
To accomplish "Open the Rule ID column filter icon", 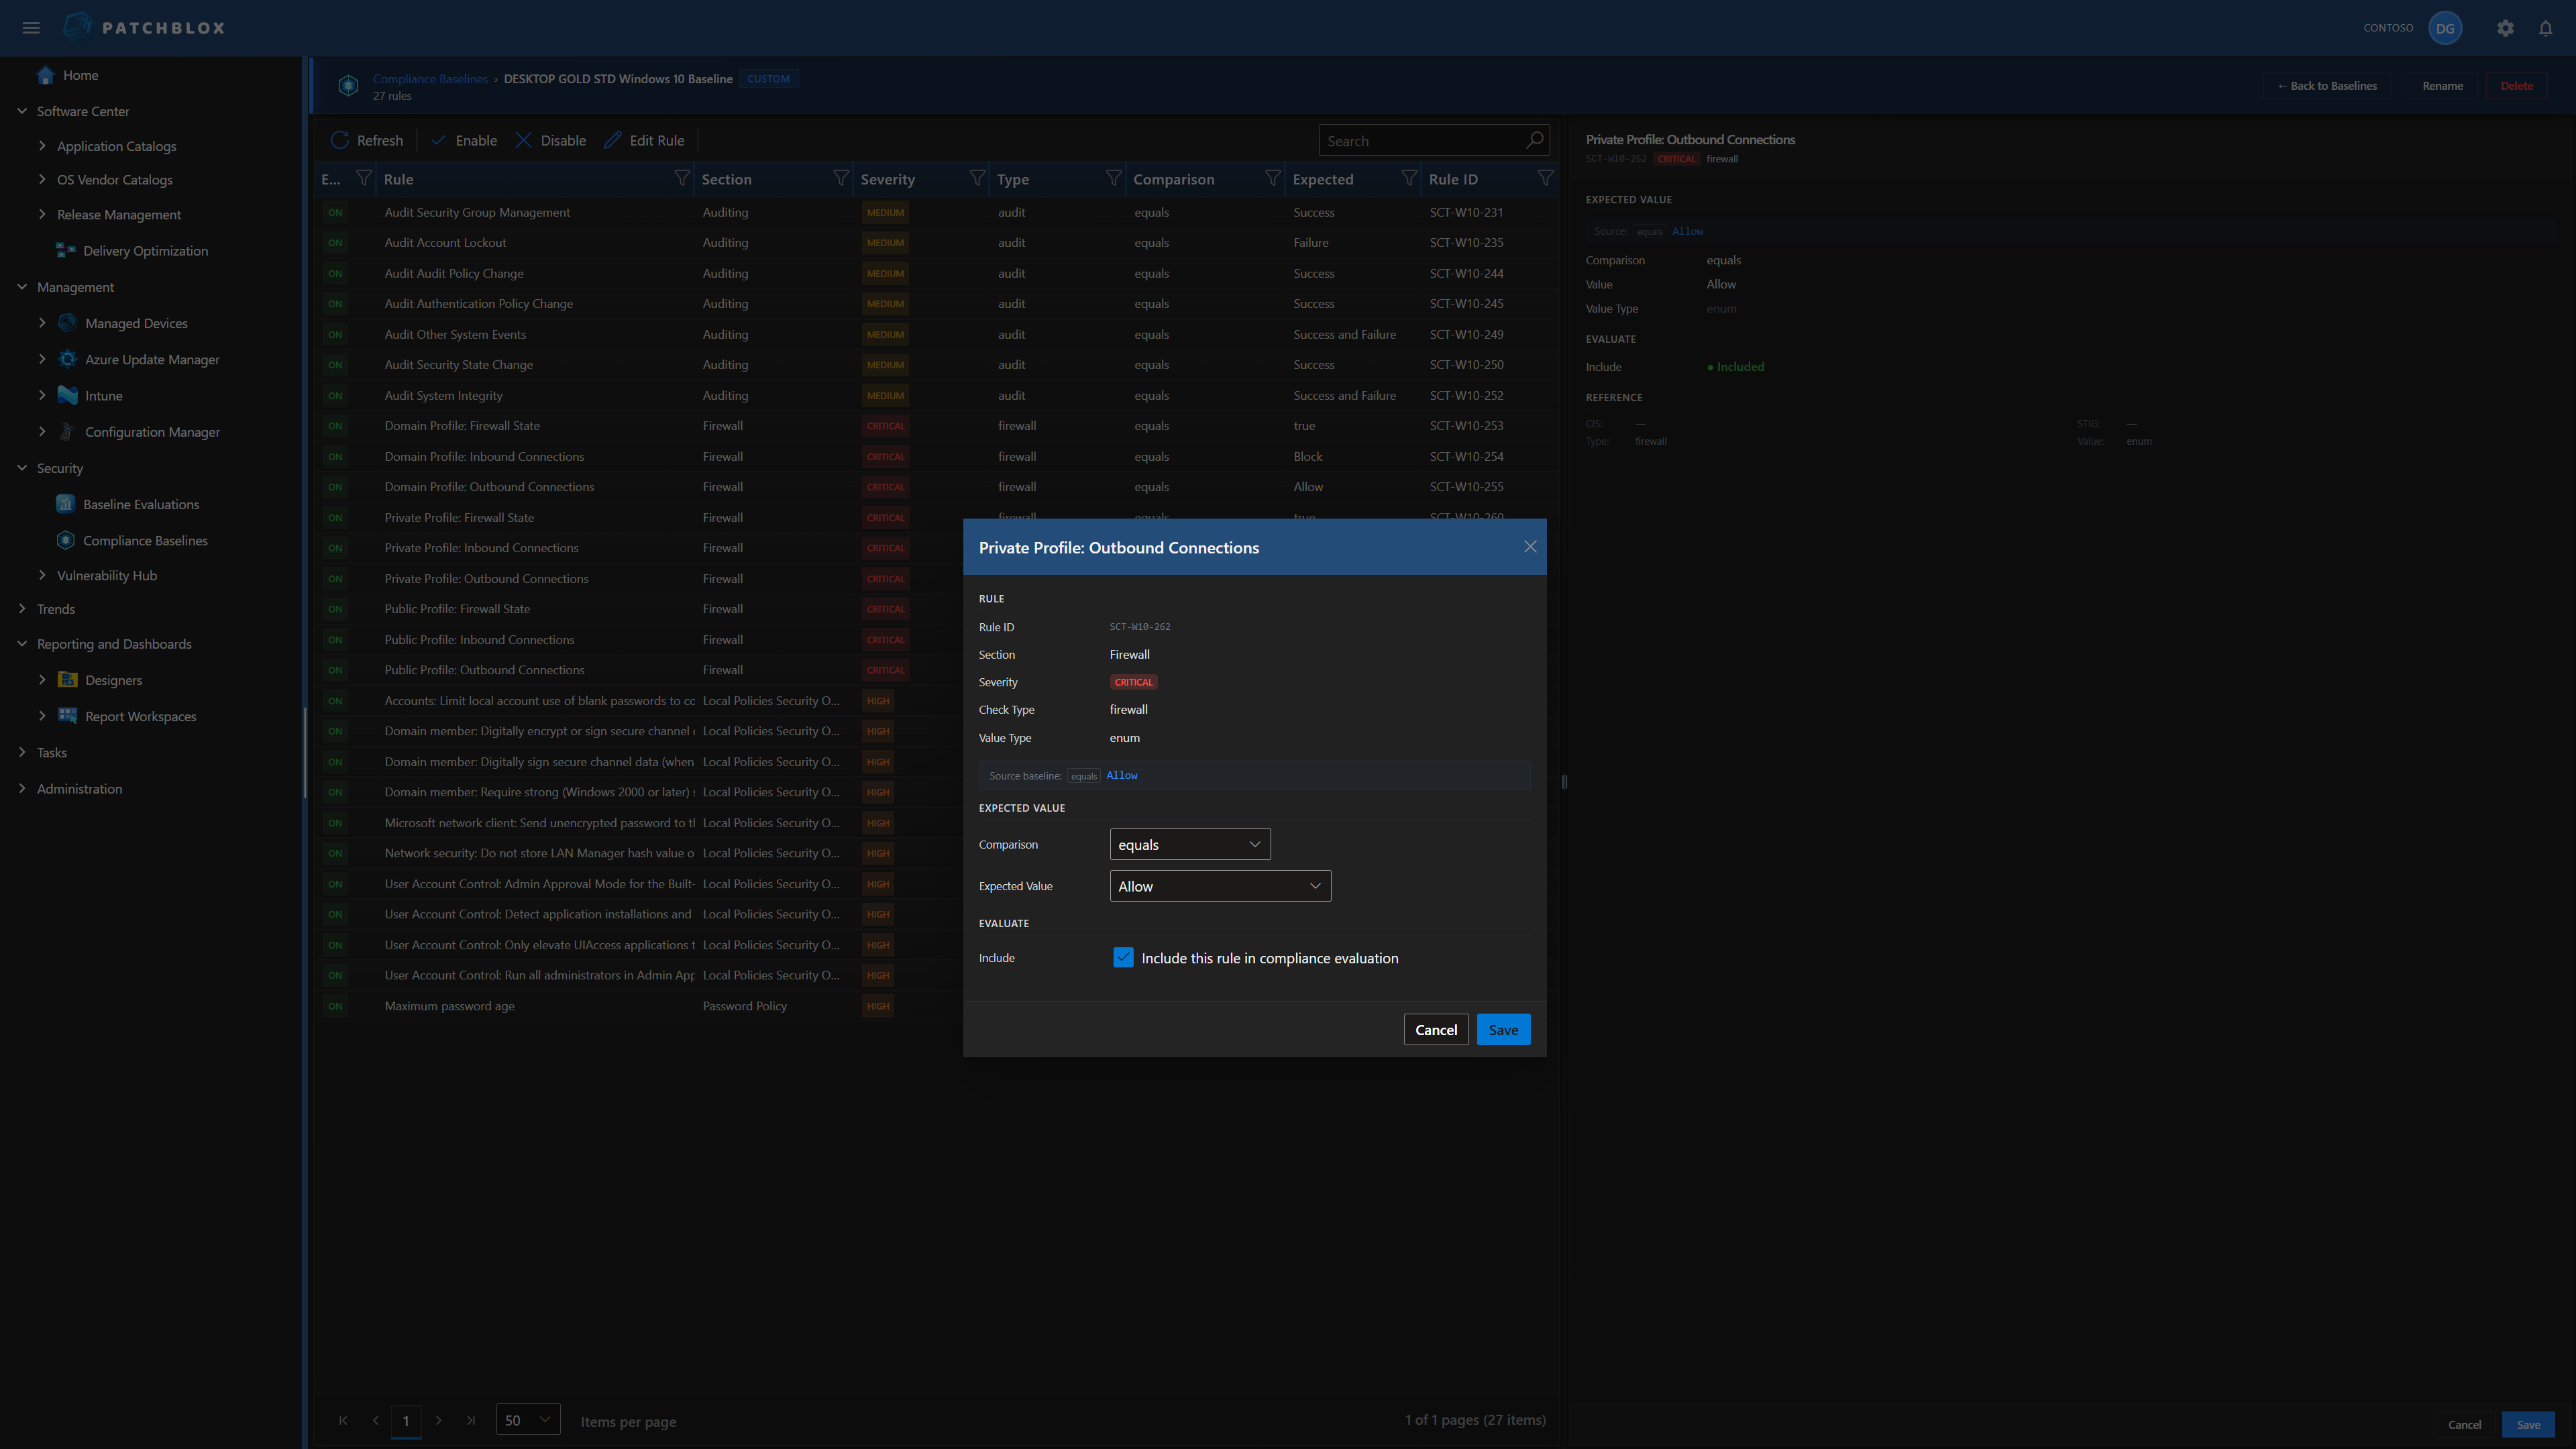I will pos(1545,178).
